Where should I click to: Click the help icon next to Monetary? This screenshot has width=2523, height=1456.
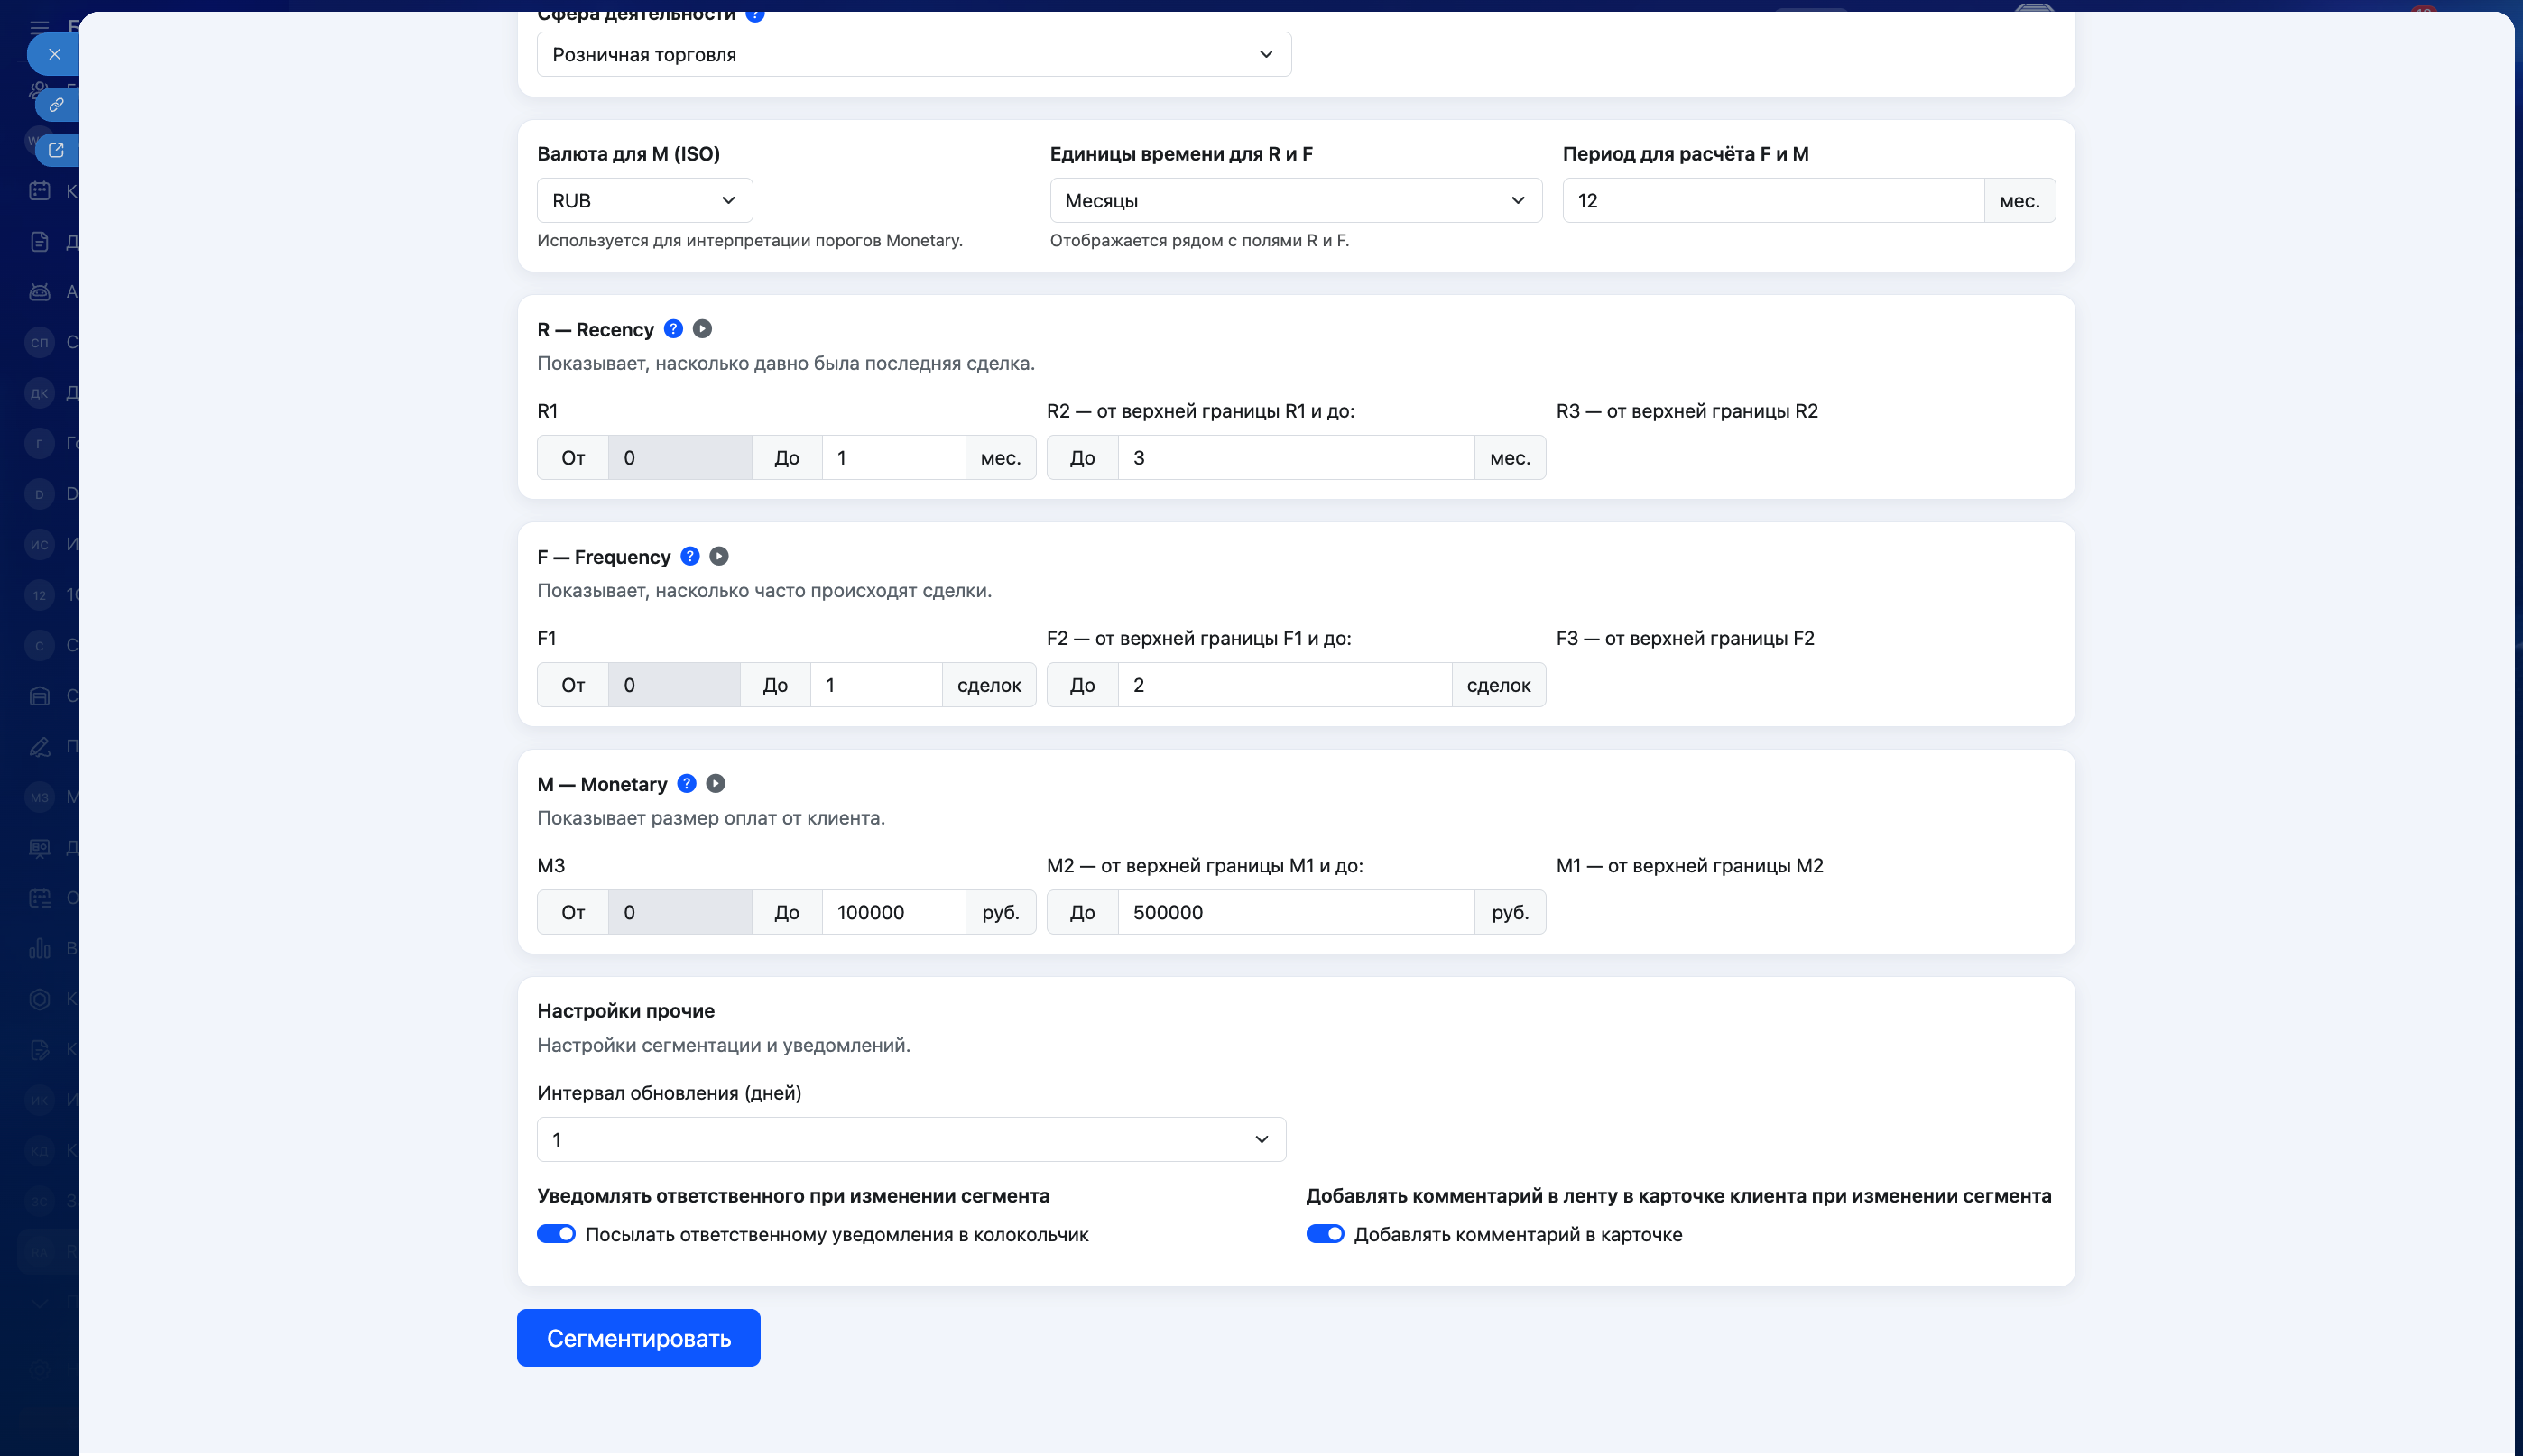click(686, 783)
